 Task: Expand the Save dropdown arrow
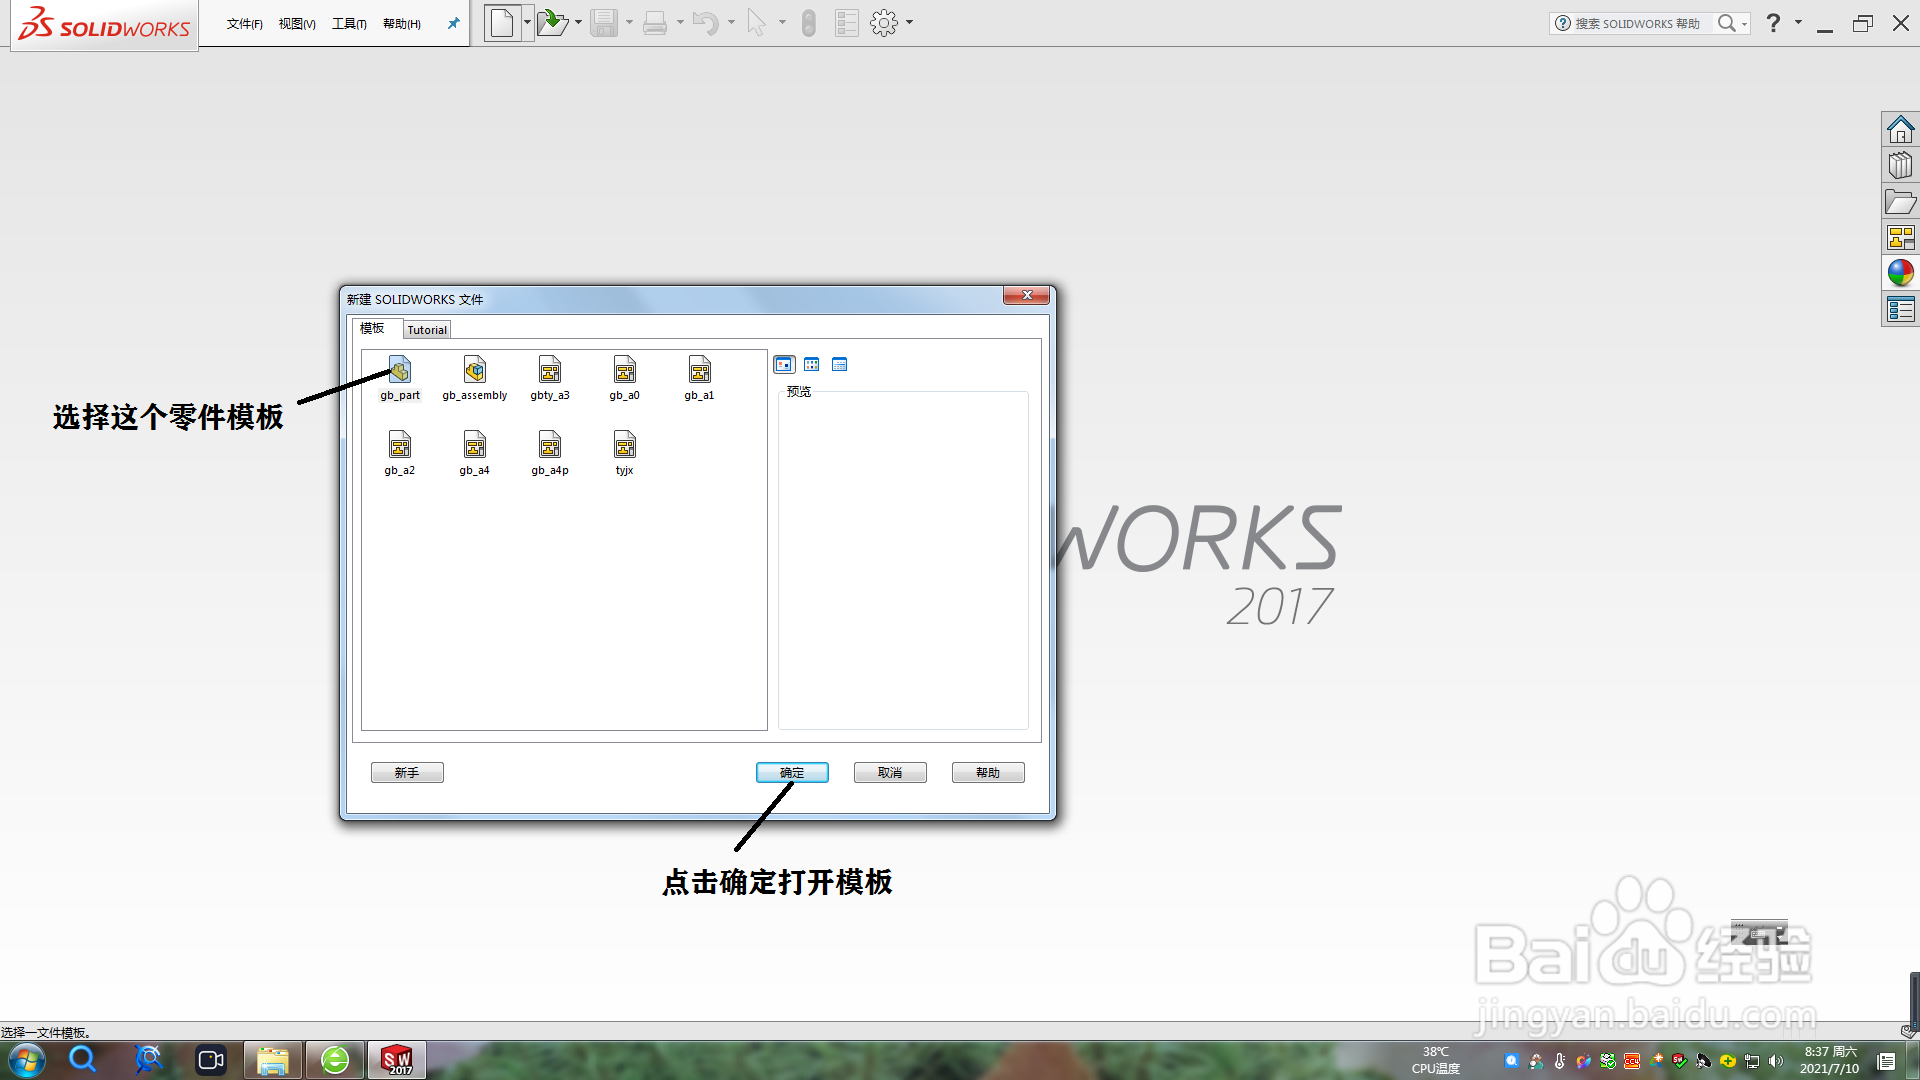[x=629, y=22]
